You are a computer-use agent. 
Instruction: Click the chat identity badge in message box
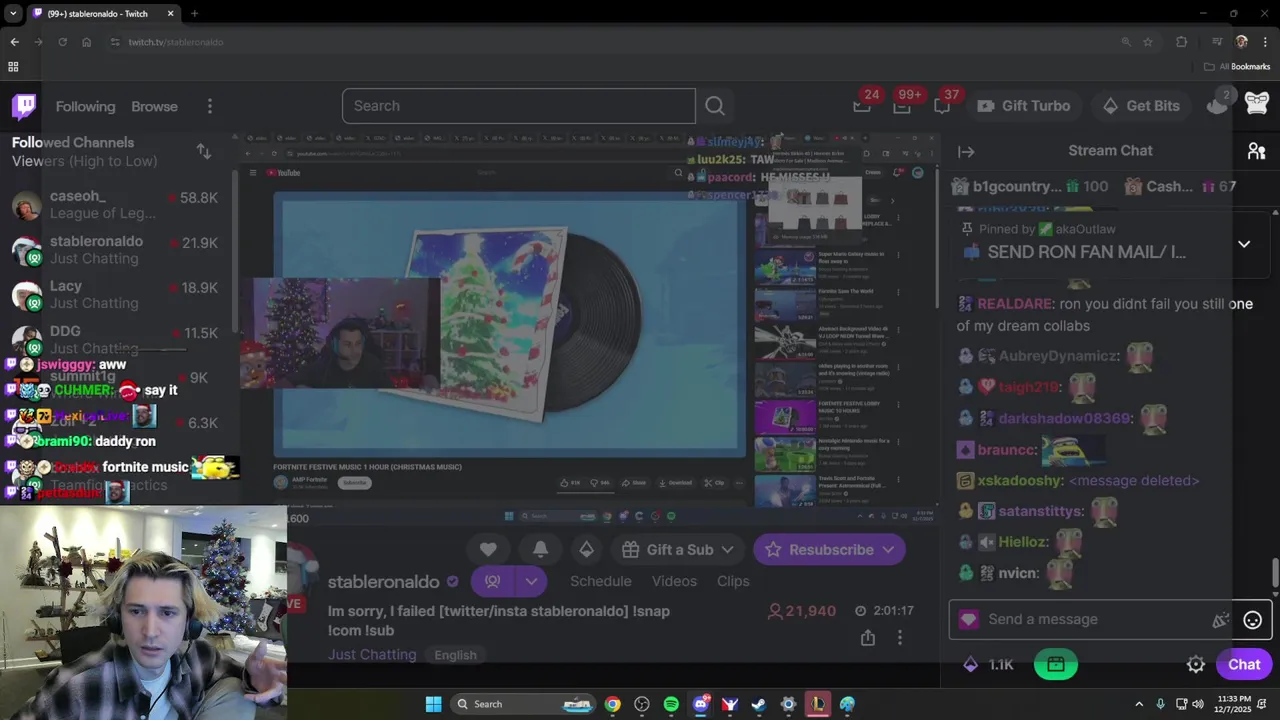(x=968, y=620)
